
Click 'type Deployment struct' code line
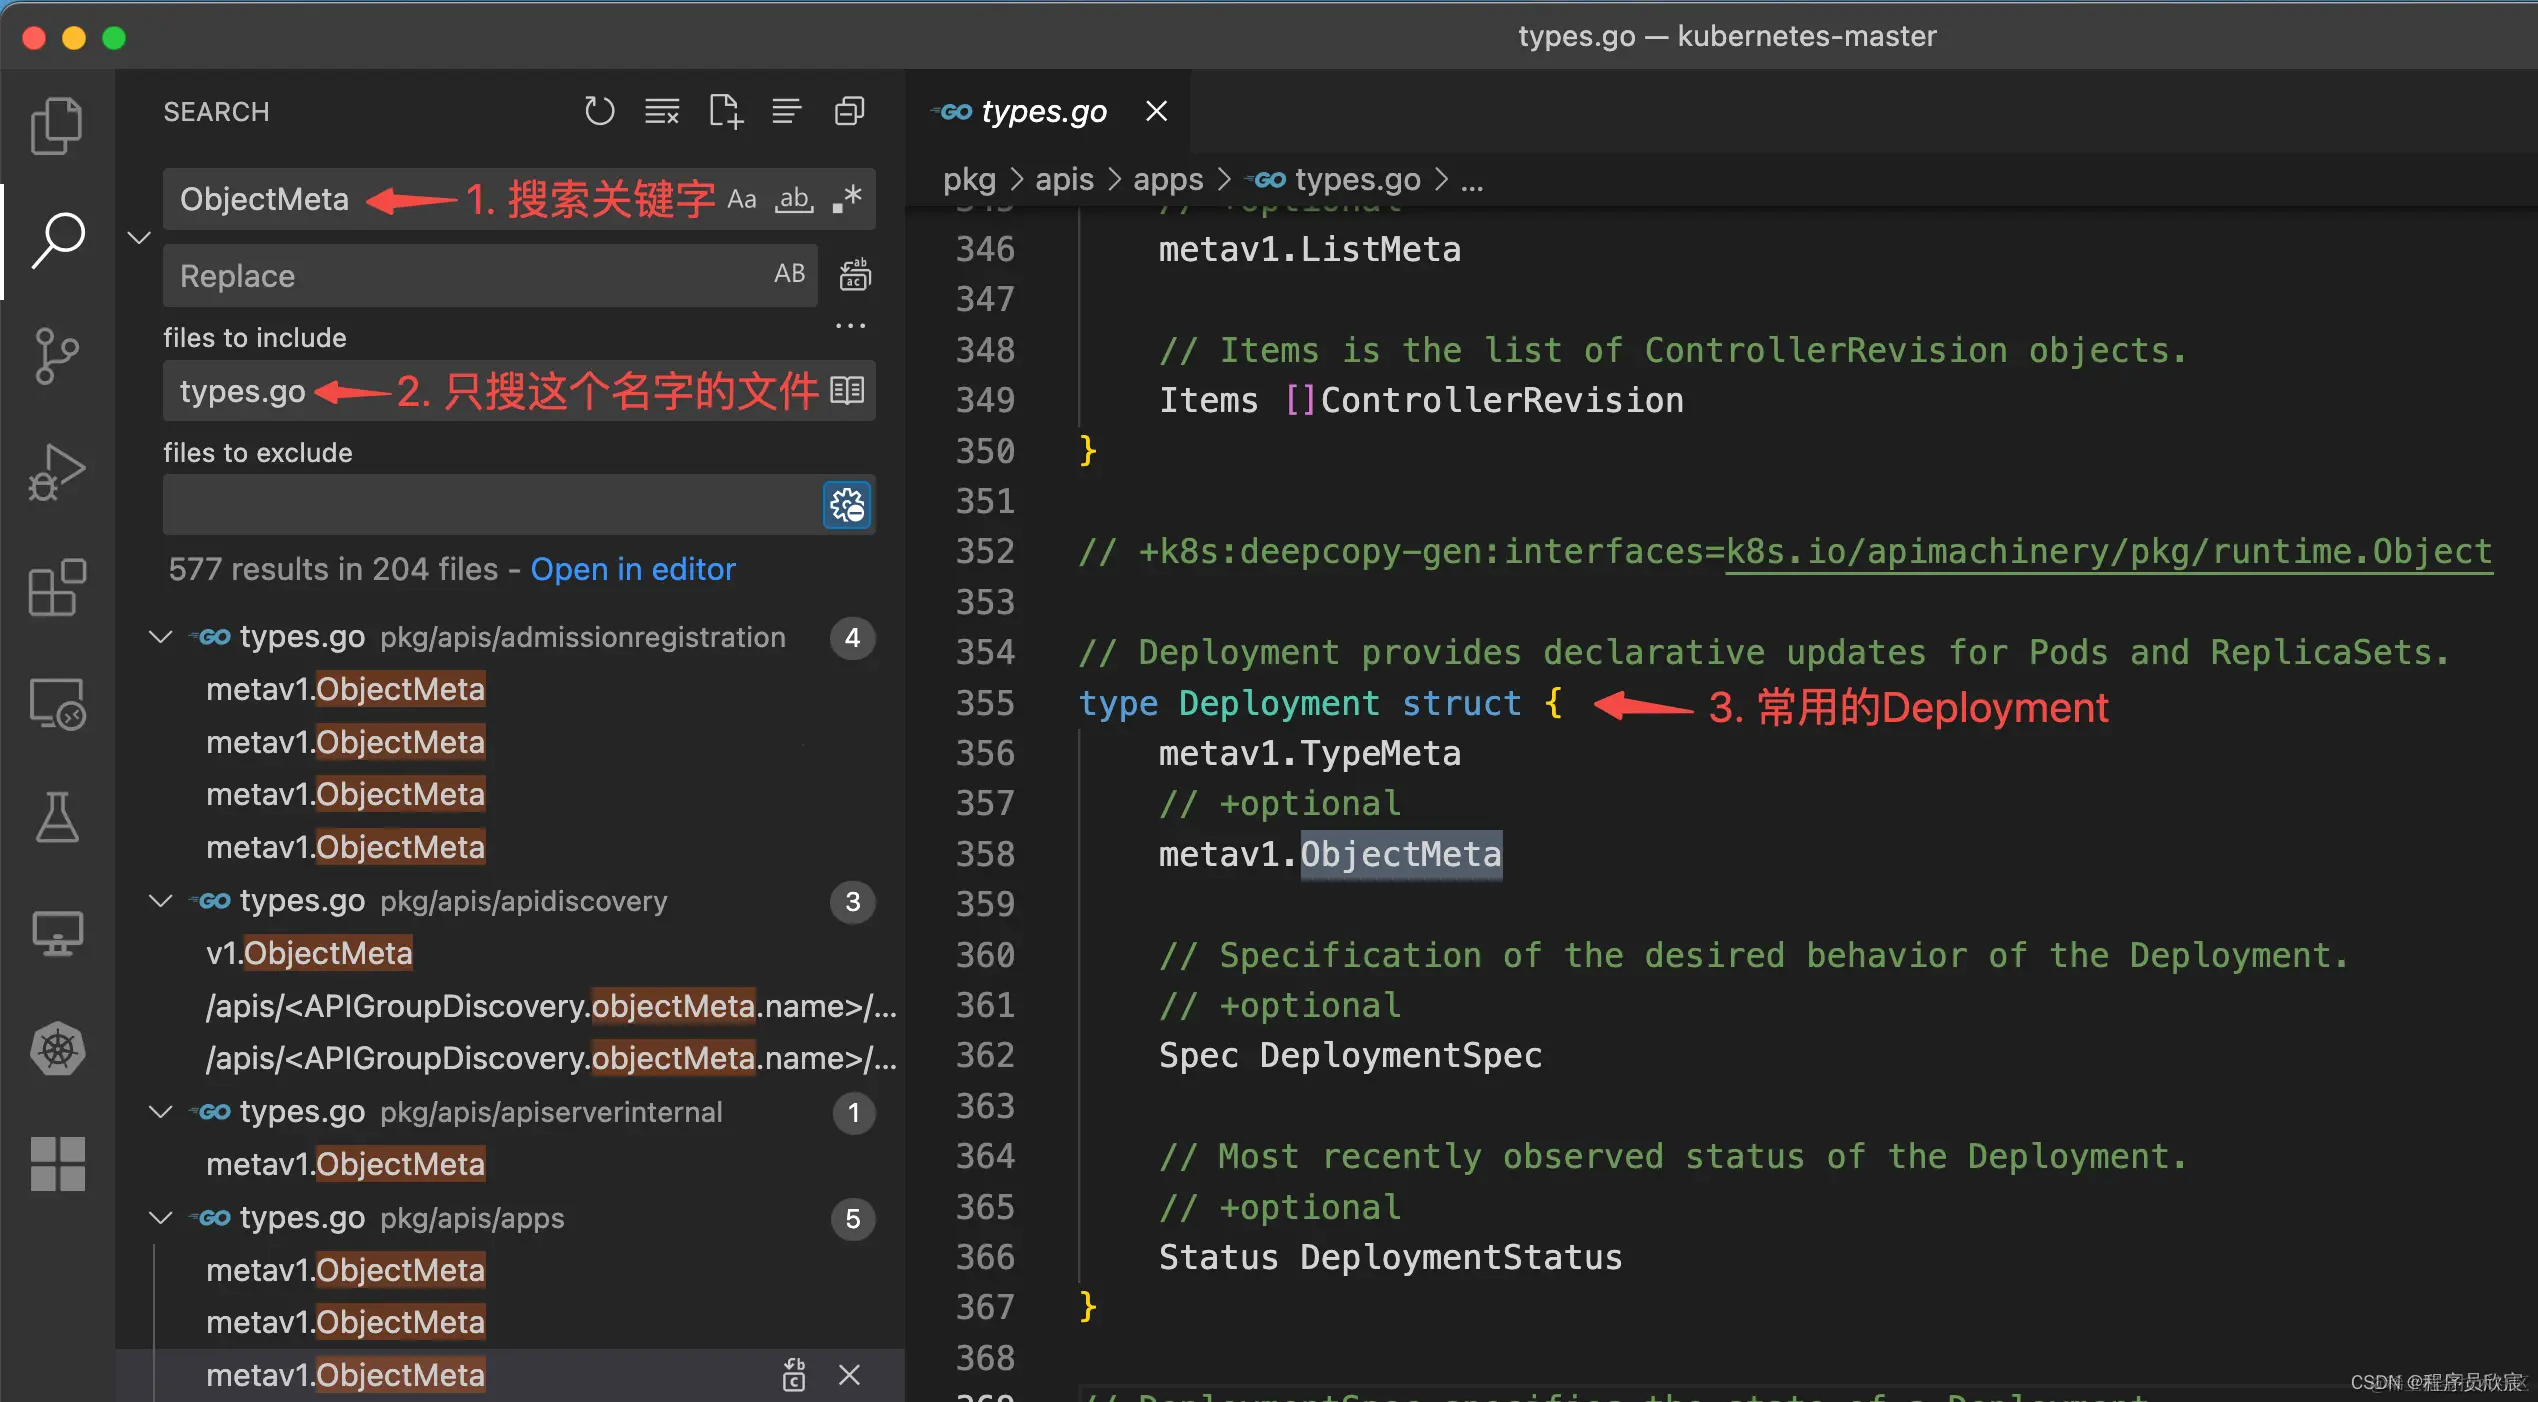[1320, 704]
